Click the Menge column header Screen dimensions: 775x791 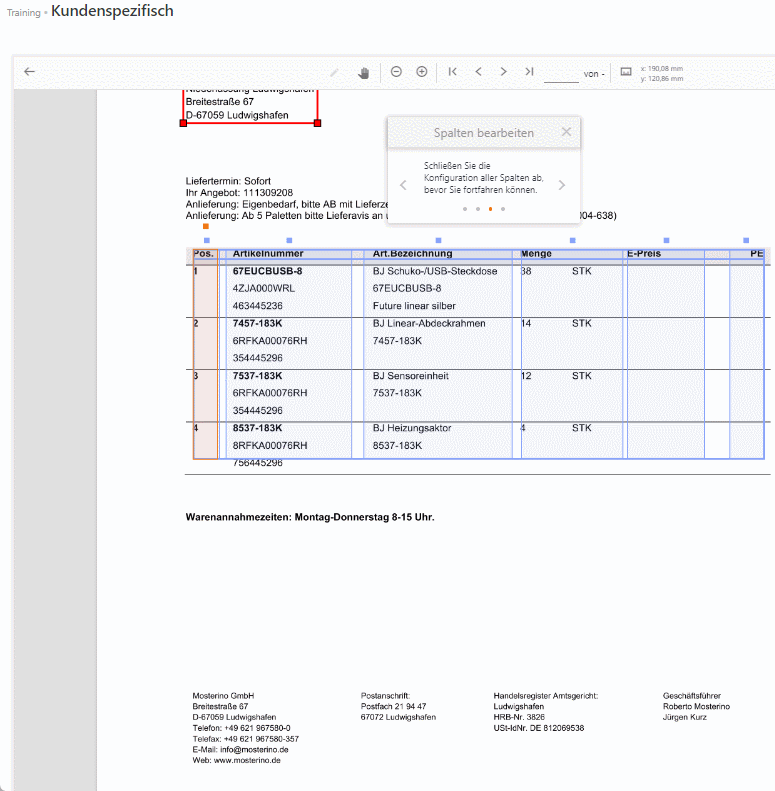coord(536,254)
